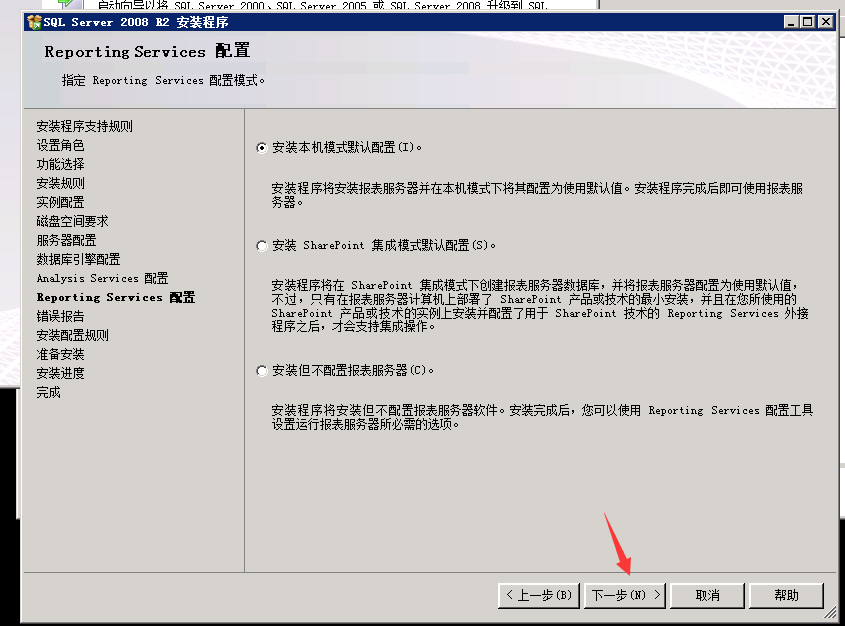845x626 pixels.
Task: Click the window resize grip corner
Action: tap(830, 613)
